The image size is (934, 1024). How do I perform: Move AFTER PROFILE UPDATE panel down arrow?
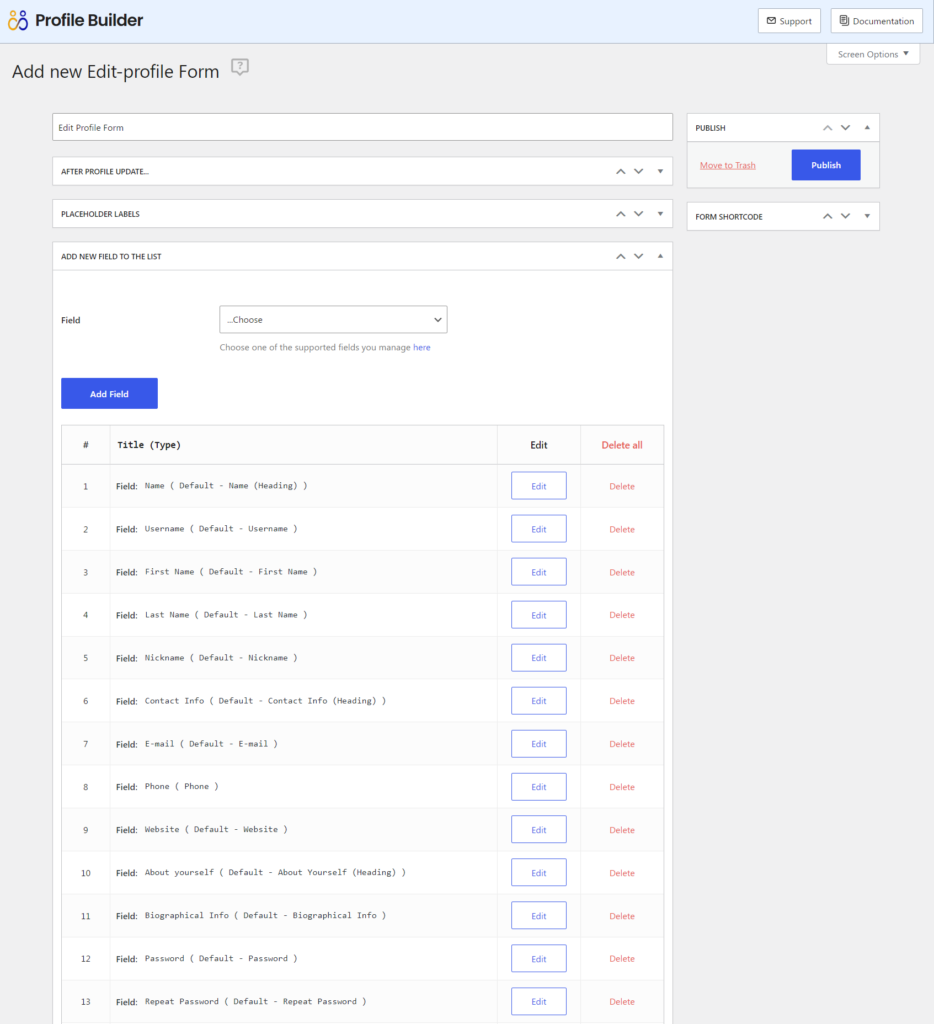point(638,171)
